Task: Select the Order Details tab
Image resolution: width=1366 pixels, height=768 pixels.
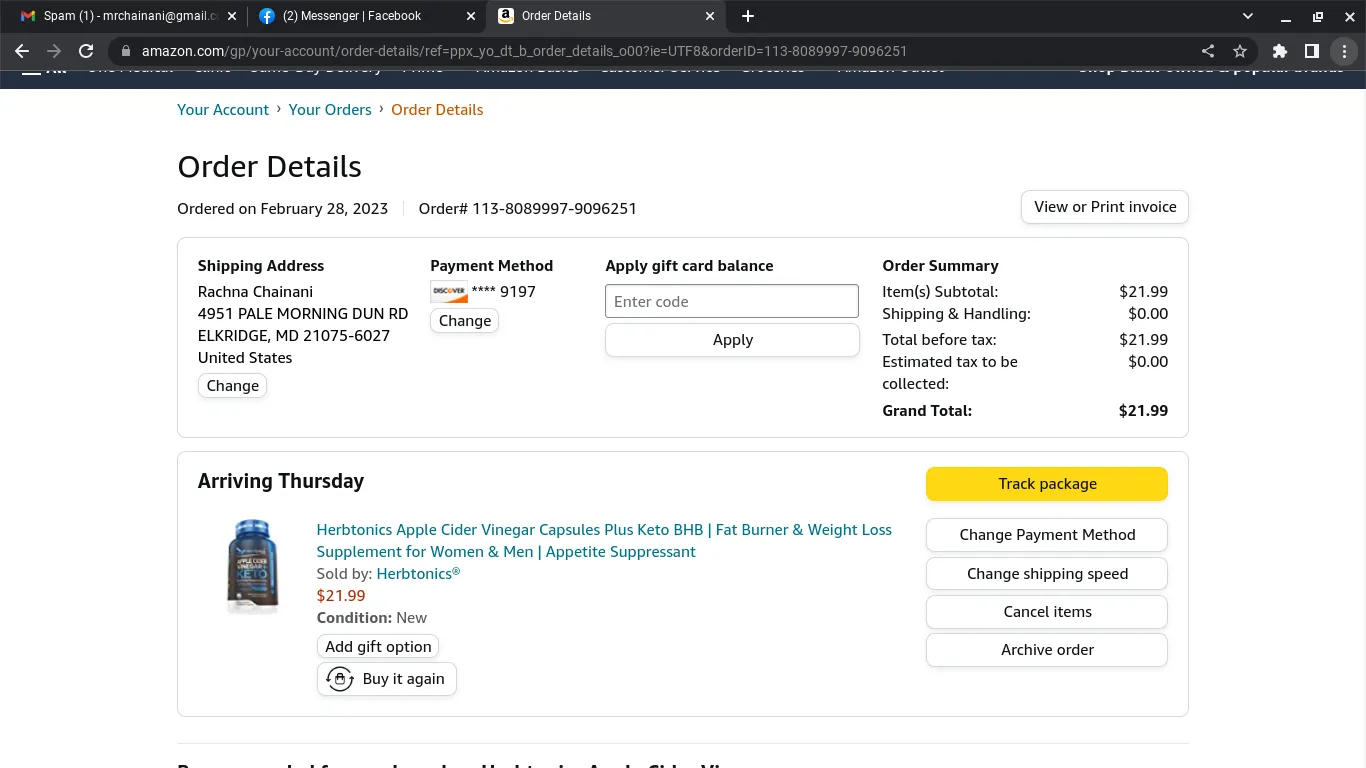Action: pos(606,16)
